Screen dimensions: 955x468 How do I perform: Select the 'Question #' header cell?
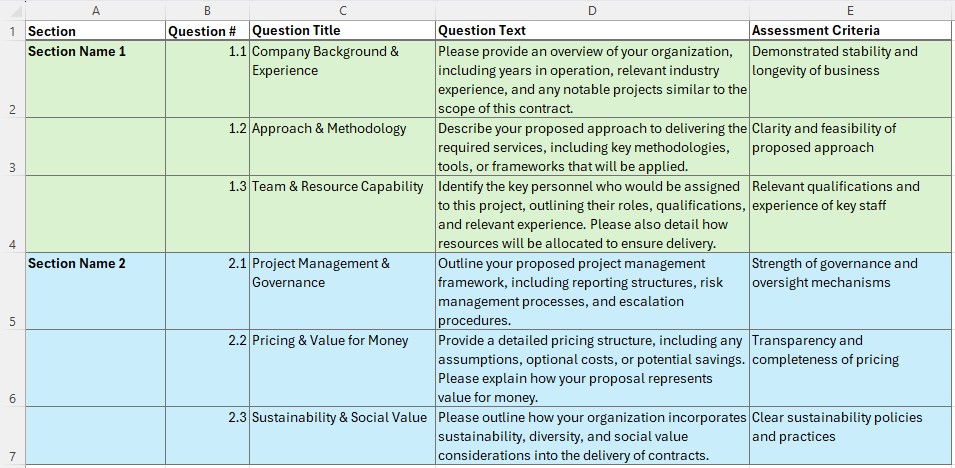(207, 31)
